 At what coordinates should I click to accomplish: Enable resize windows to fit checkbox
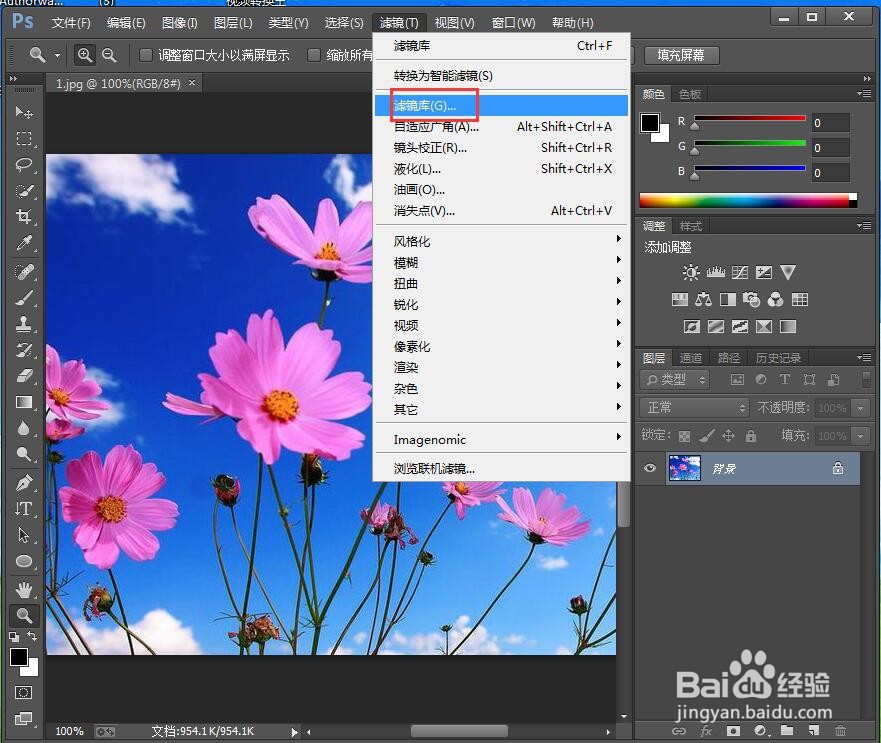[x=146, y=55]
